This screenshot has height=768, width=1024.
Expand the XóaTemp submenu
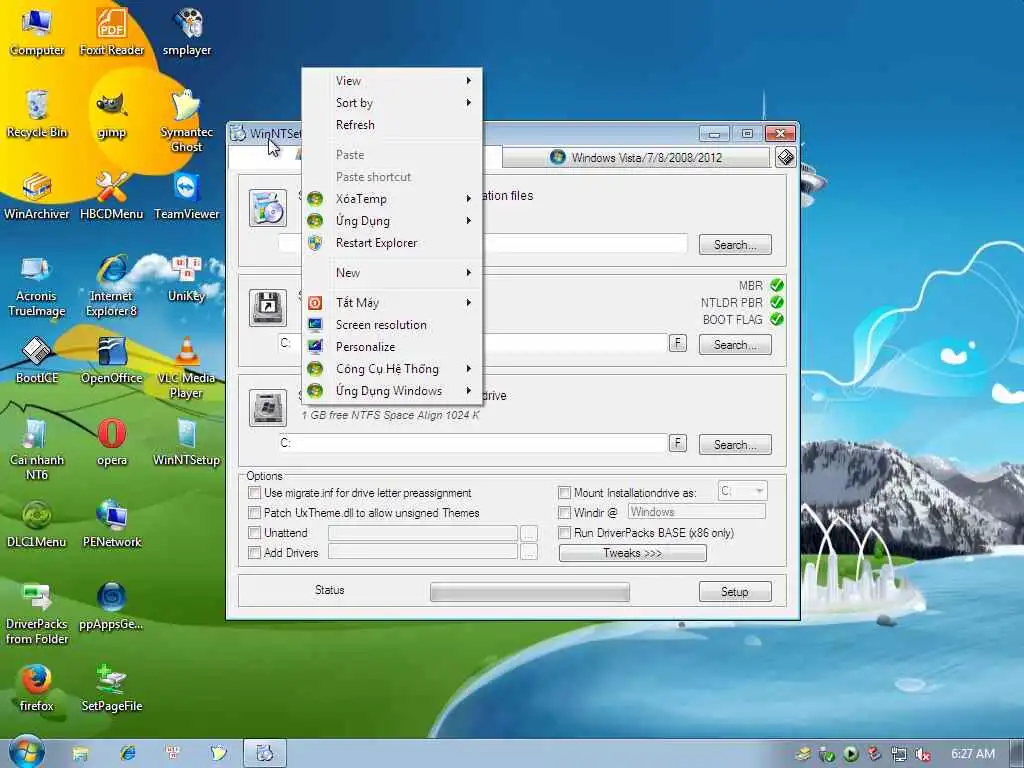pos(392,199)
